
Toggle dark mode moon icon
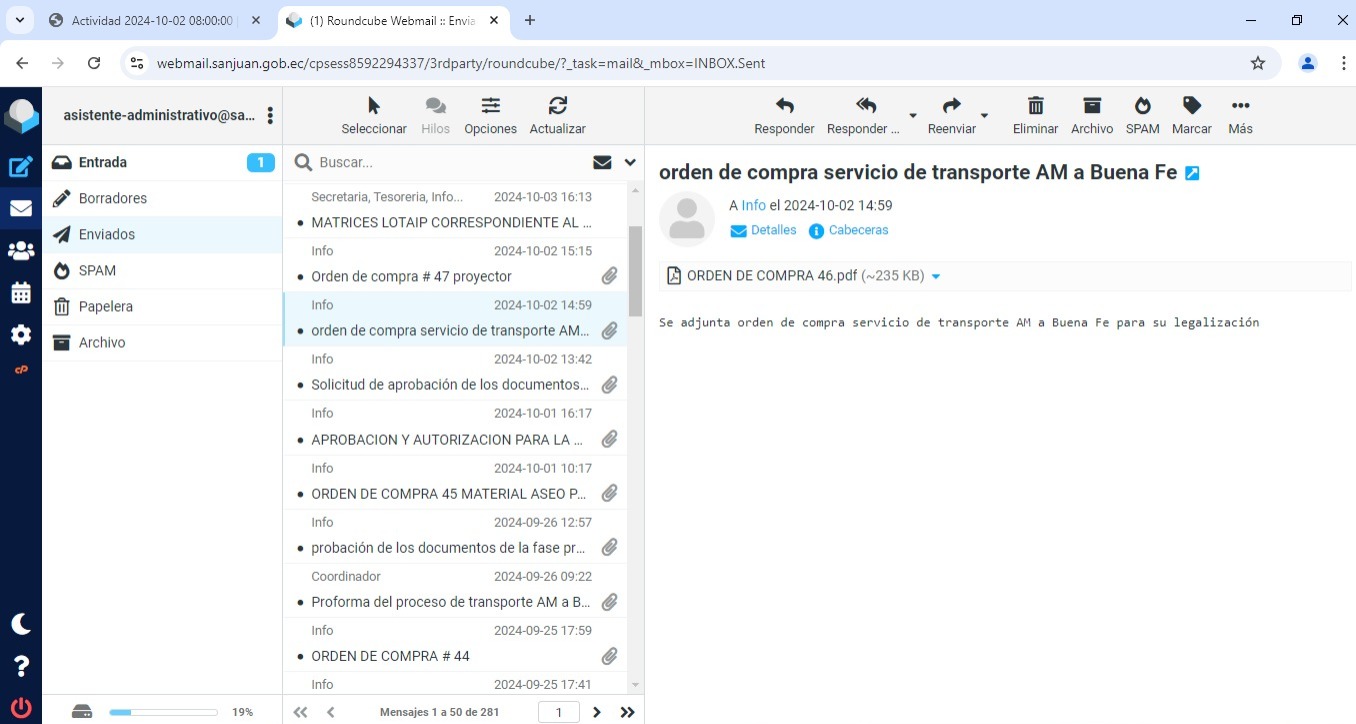(x=21, y=624)
